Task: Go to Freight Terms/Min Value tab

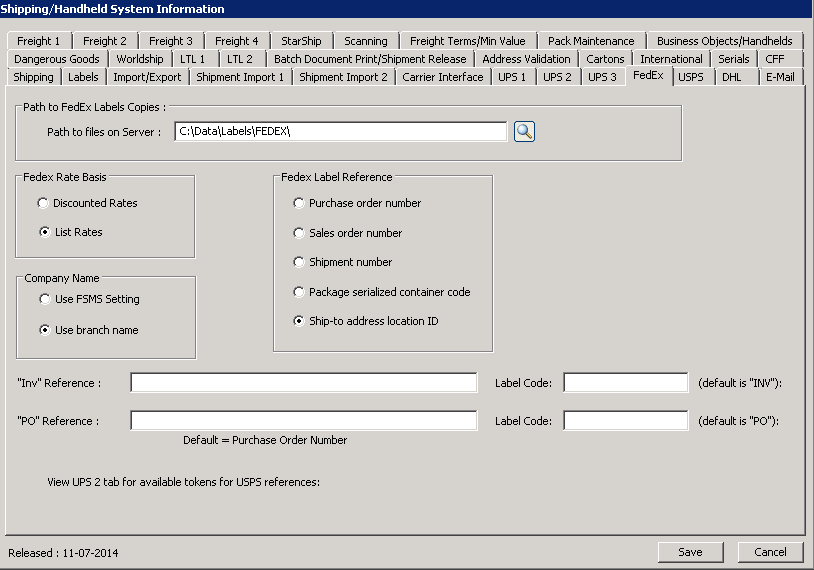Action: pyautogui.click(x=467, y=41)
